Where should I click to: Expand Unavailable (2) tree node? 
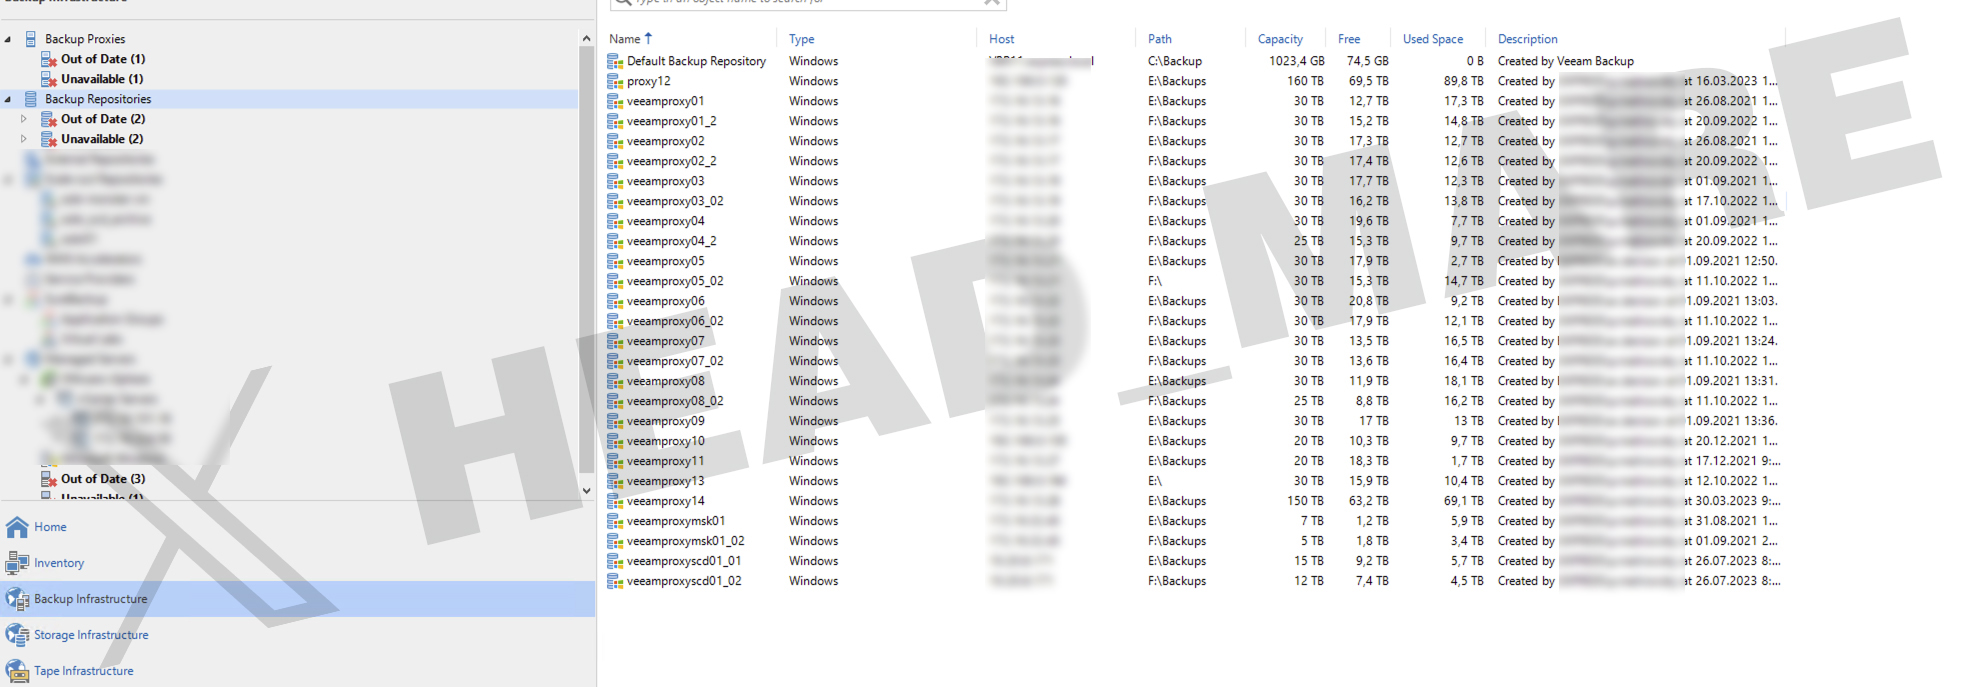(24, 139)
